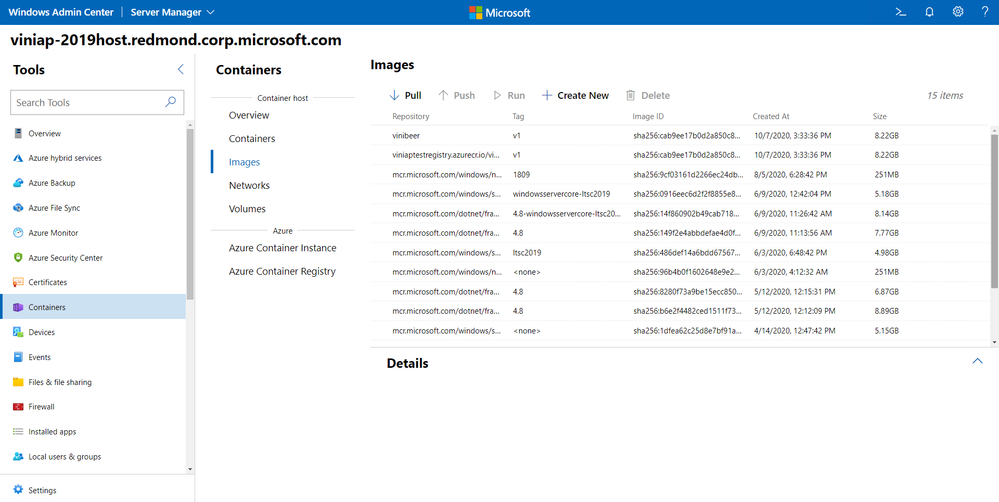Click the Delete button

648,96
